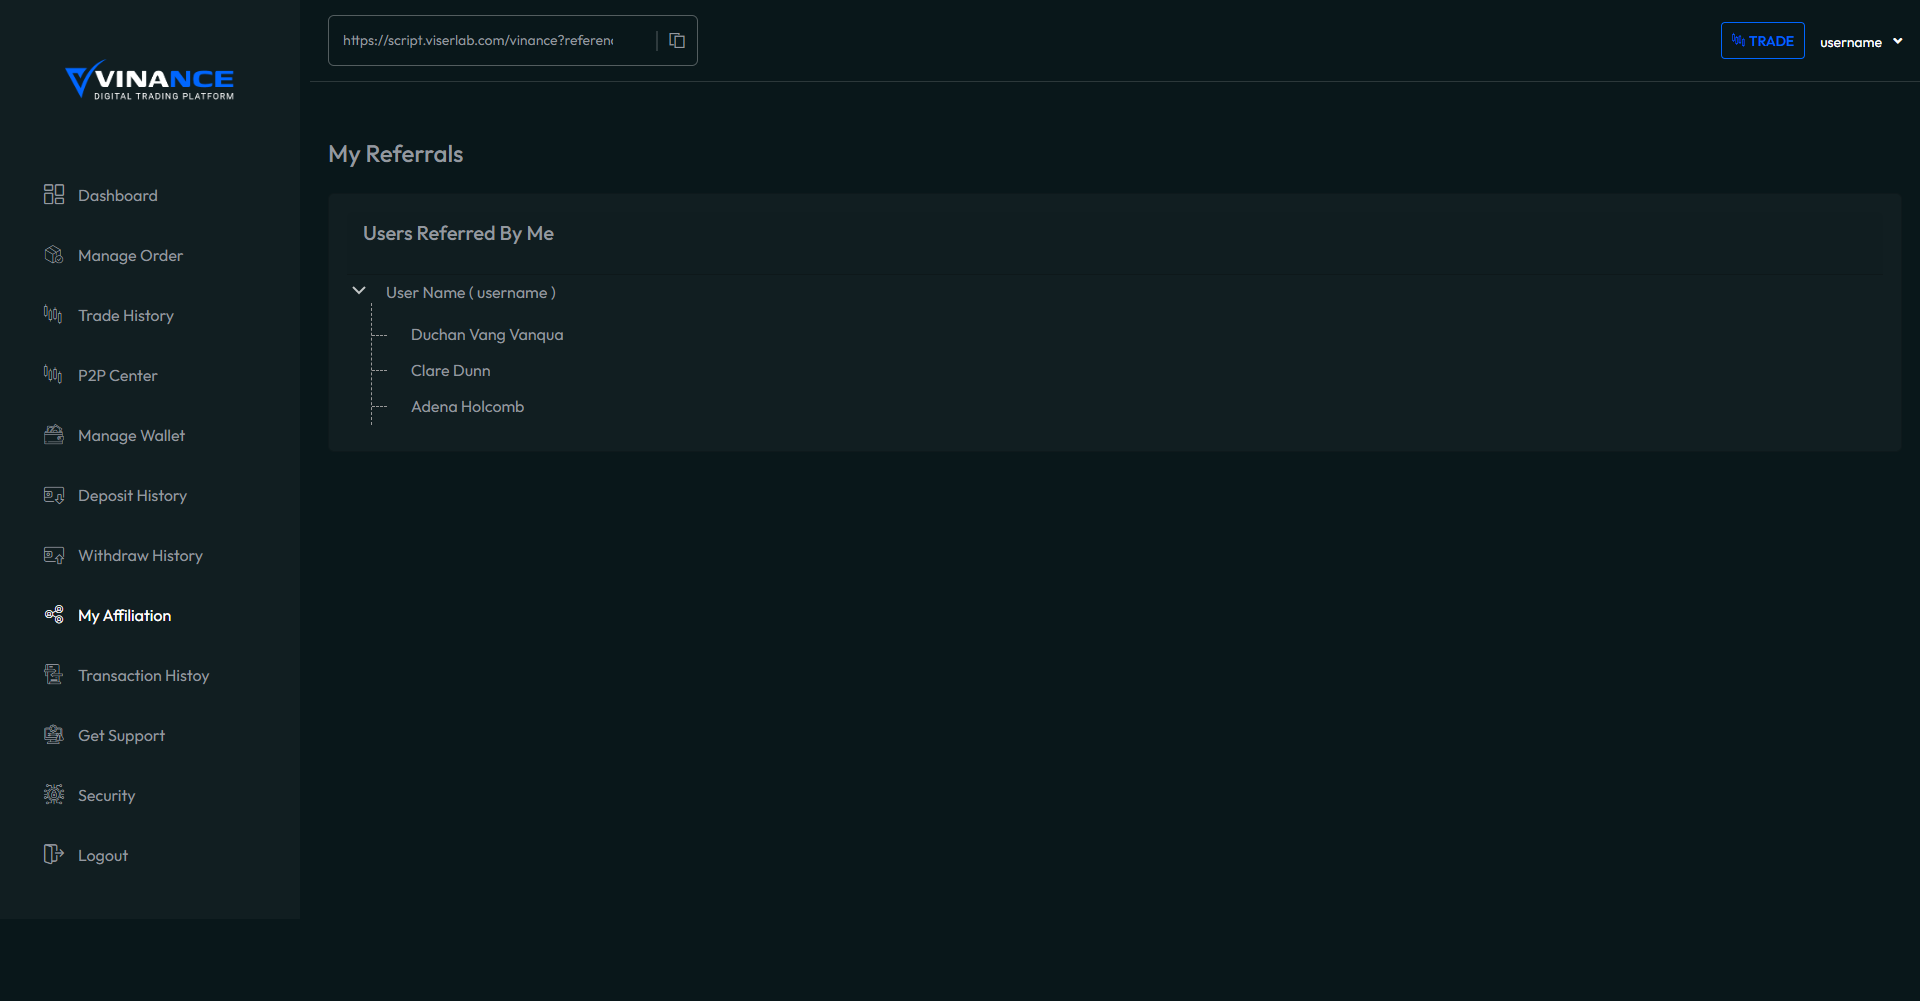Click the Logout door icon
The width and height of the screenshot is (1920, 1001).
pyautogui.click(x=54, y=855)
